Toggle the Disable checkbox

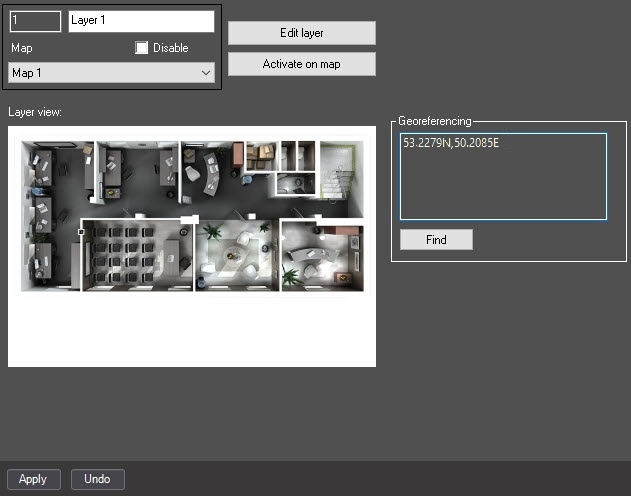142,48
